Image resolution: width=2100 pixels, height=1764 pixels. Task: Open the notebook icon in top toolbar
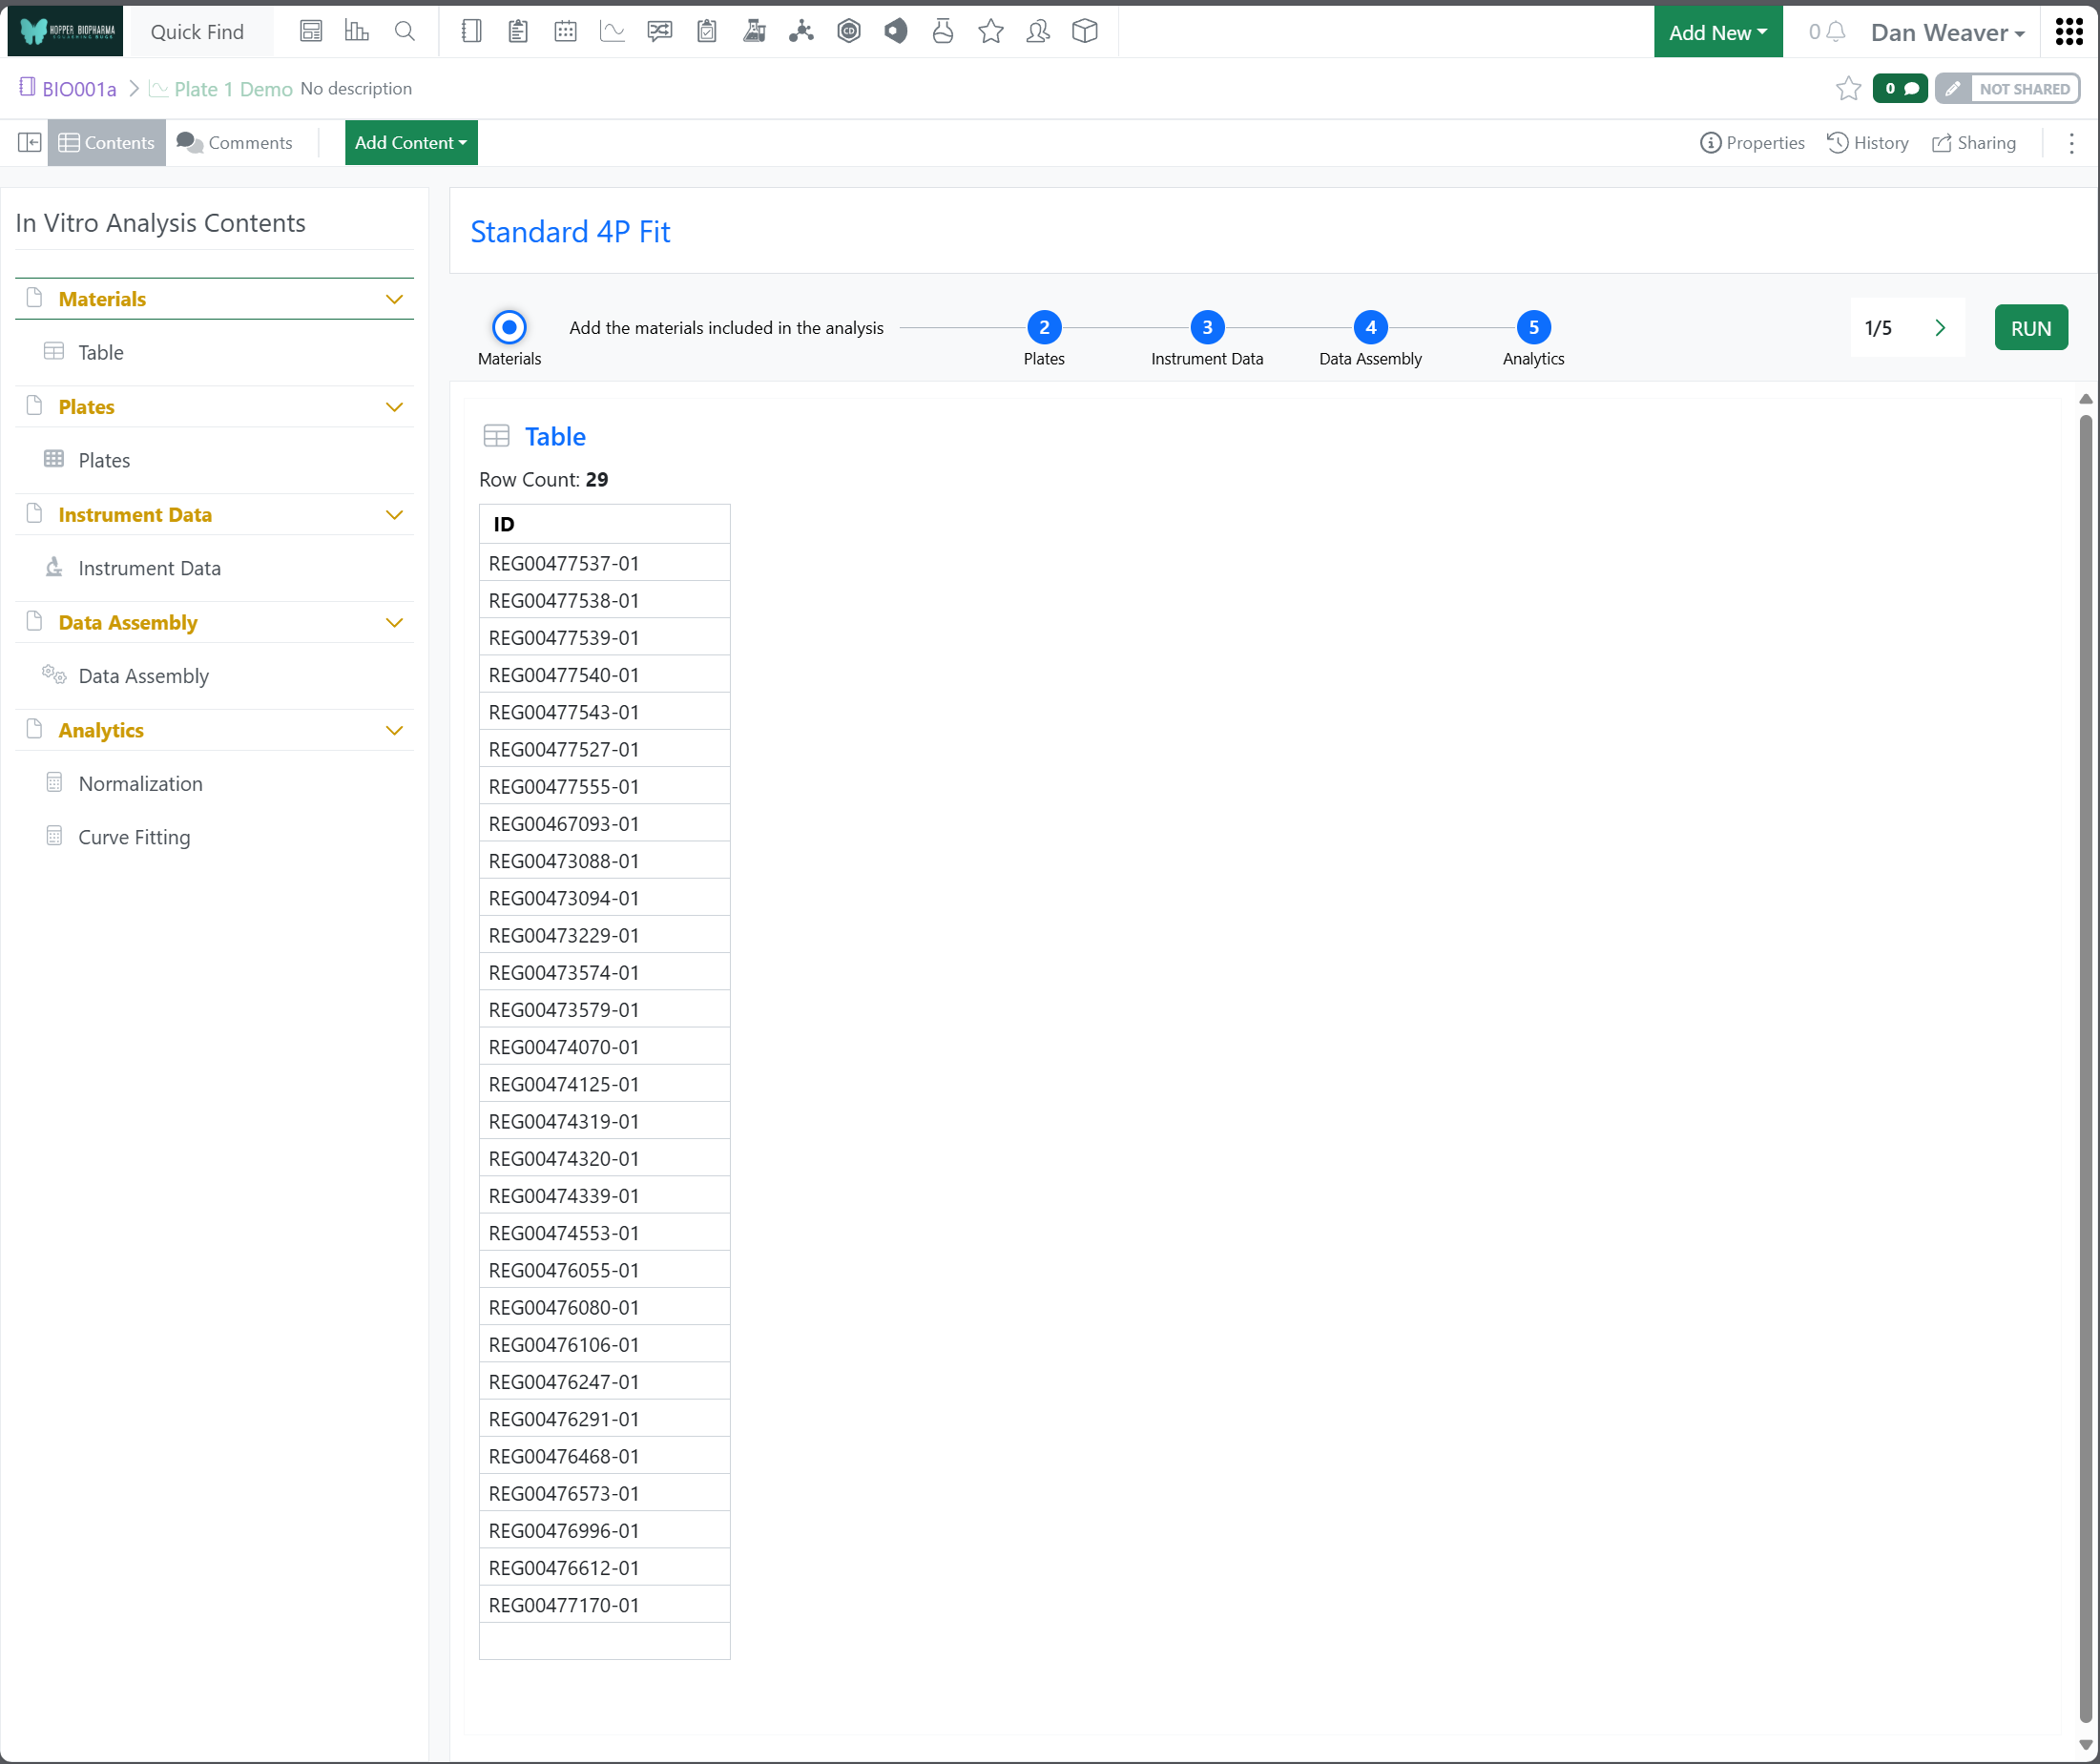click(471, 32)
